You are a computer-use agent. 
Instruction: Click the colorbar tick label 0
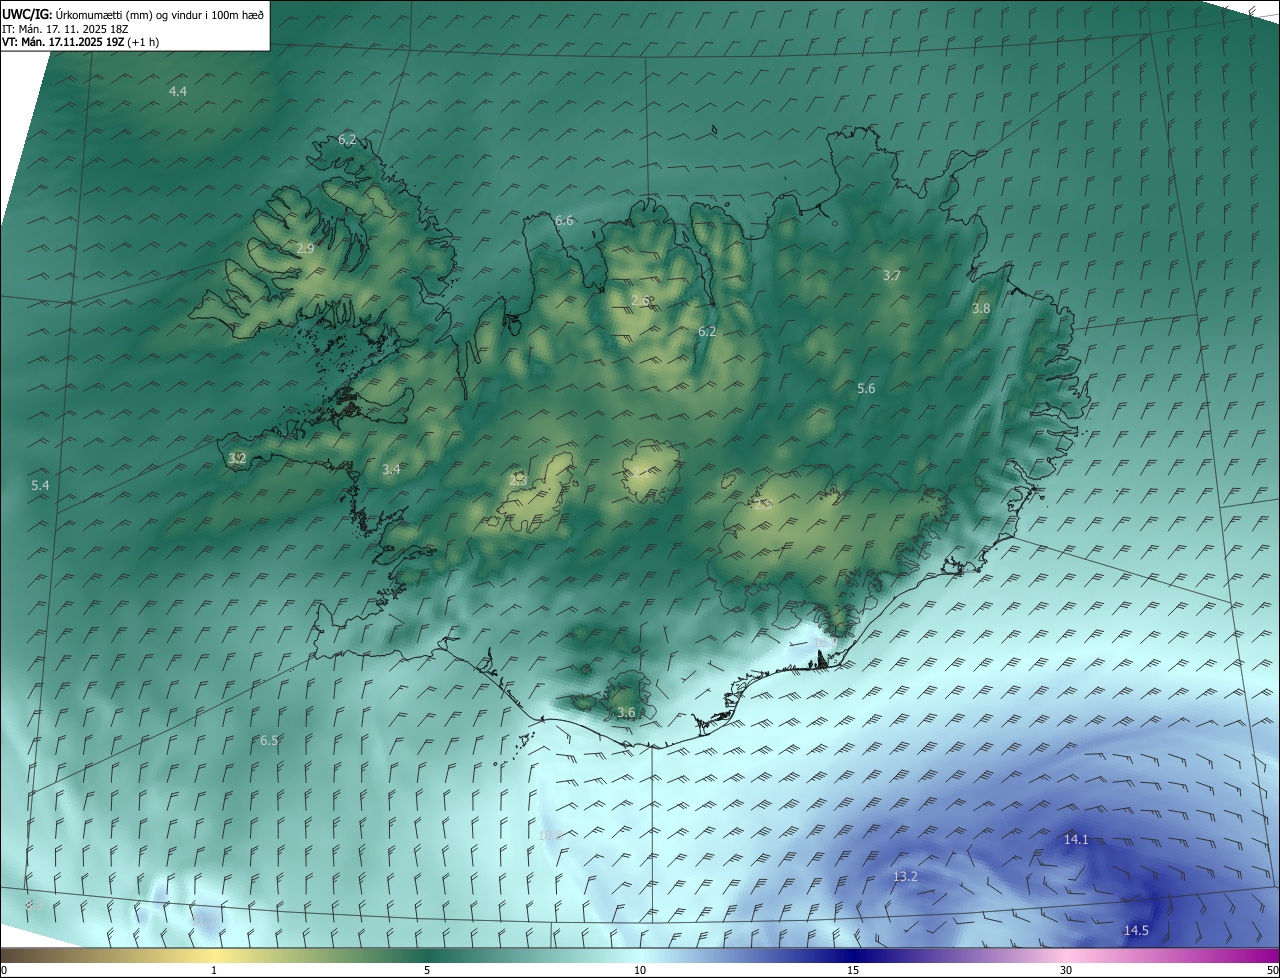[4, 970]
